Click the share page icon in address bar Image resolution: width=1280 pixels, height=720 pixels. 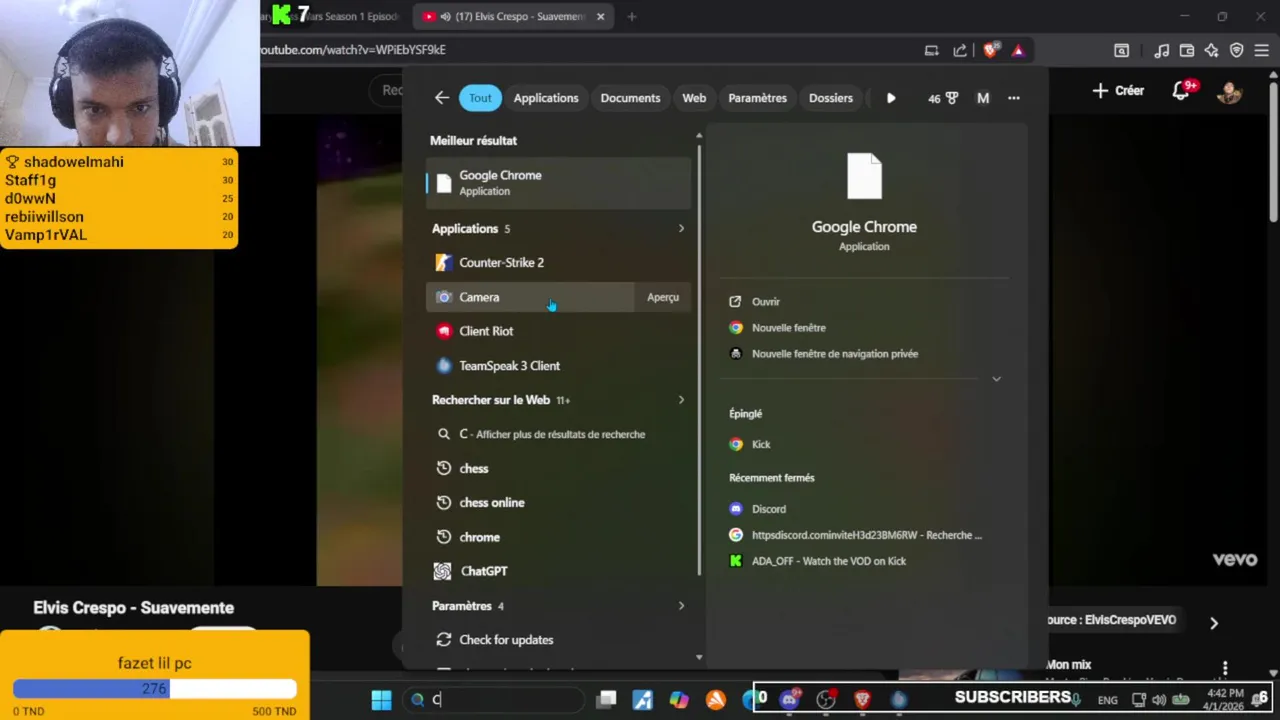pyautogui.click(x=960, y=50)
